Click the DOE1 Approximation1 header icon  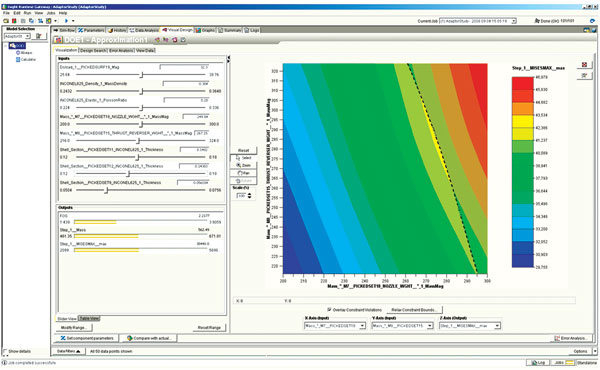coord(58,40)
